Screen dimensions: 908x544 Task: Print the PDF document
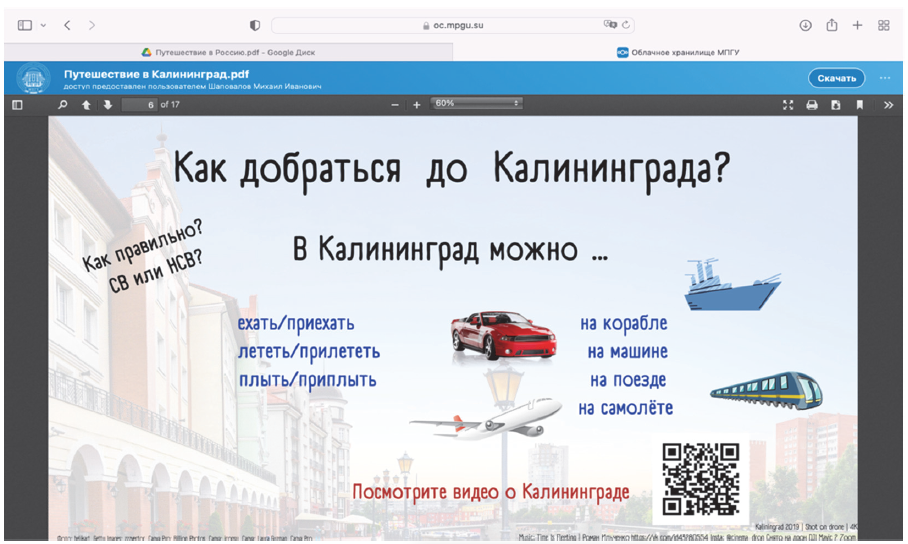[x=812, y=104]
